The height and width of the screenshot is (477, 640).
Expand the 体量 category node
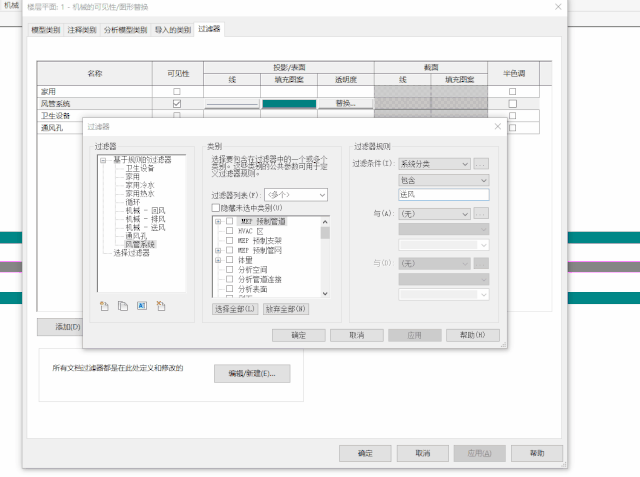pos(218,260)
